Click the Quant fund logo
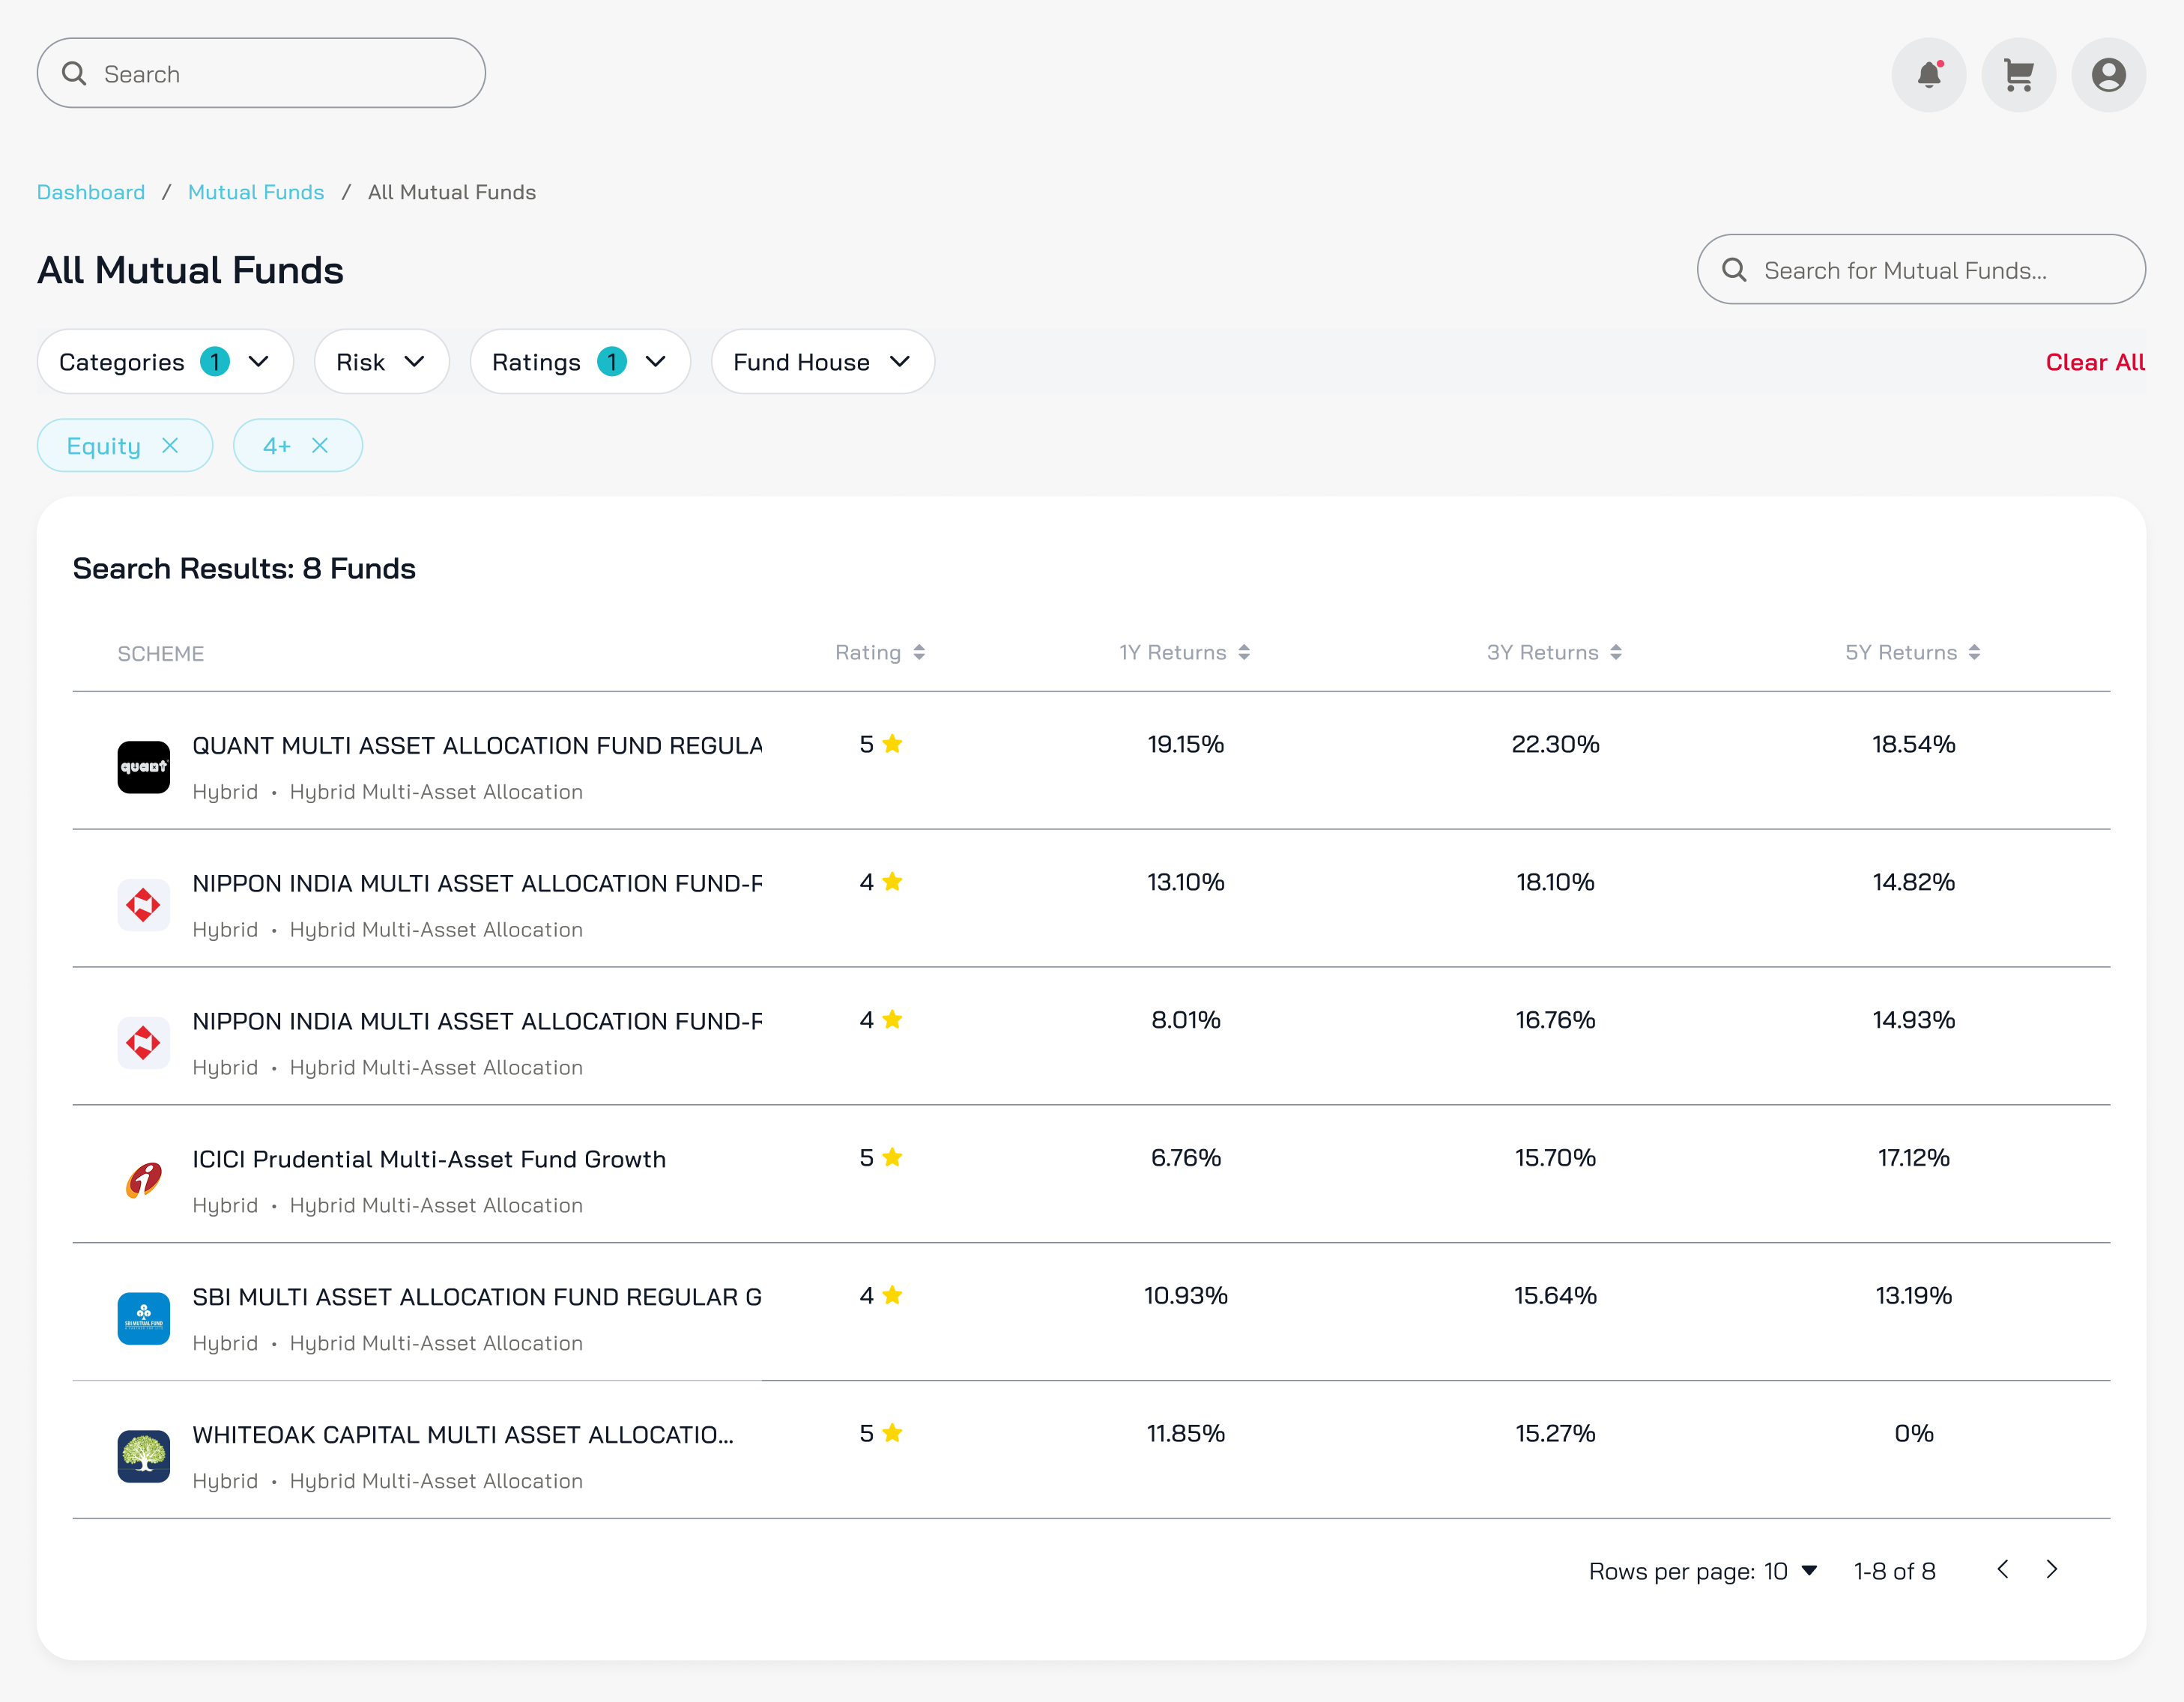Screen dimensions: 2184x1702 (144, 767)
